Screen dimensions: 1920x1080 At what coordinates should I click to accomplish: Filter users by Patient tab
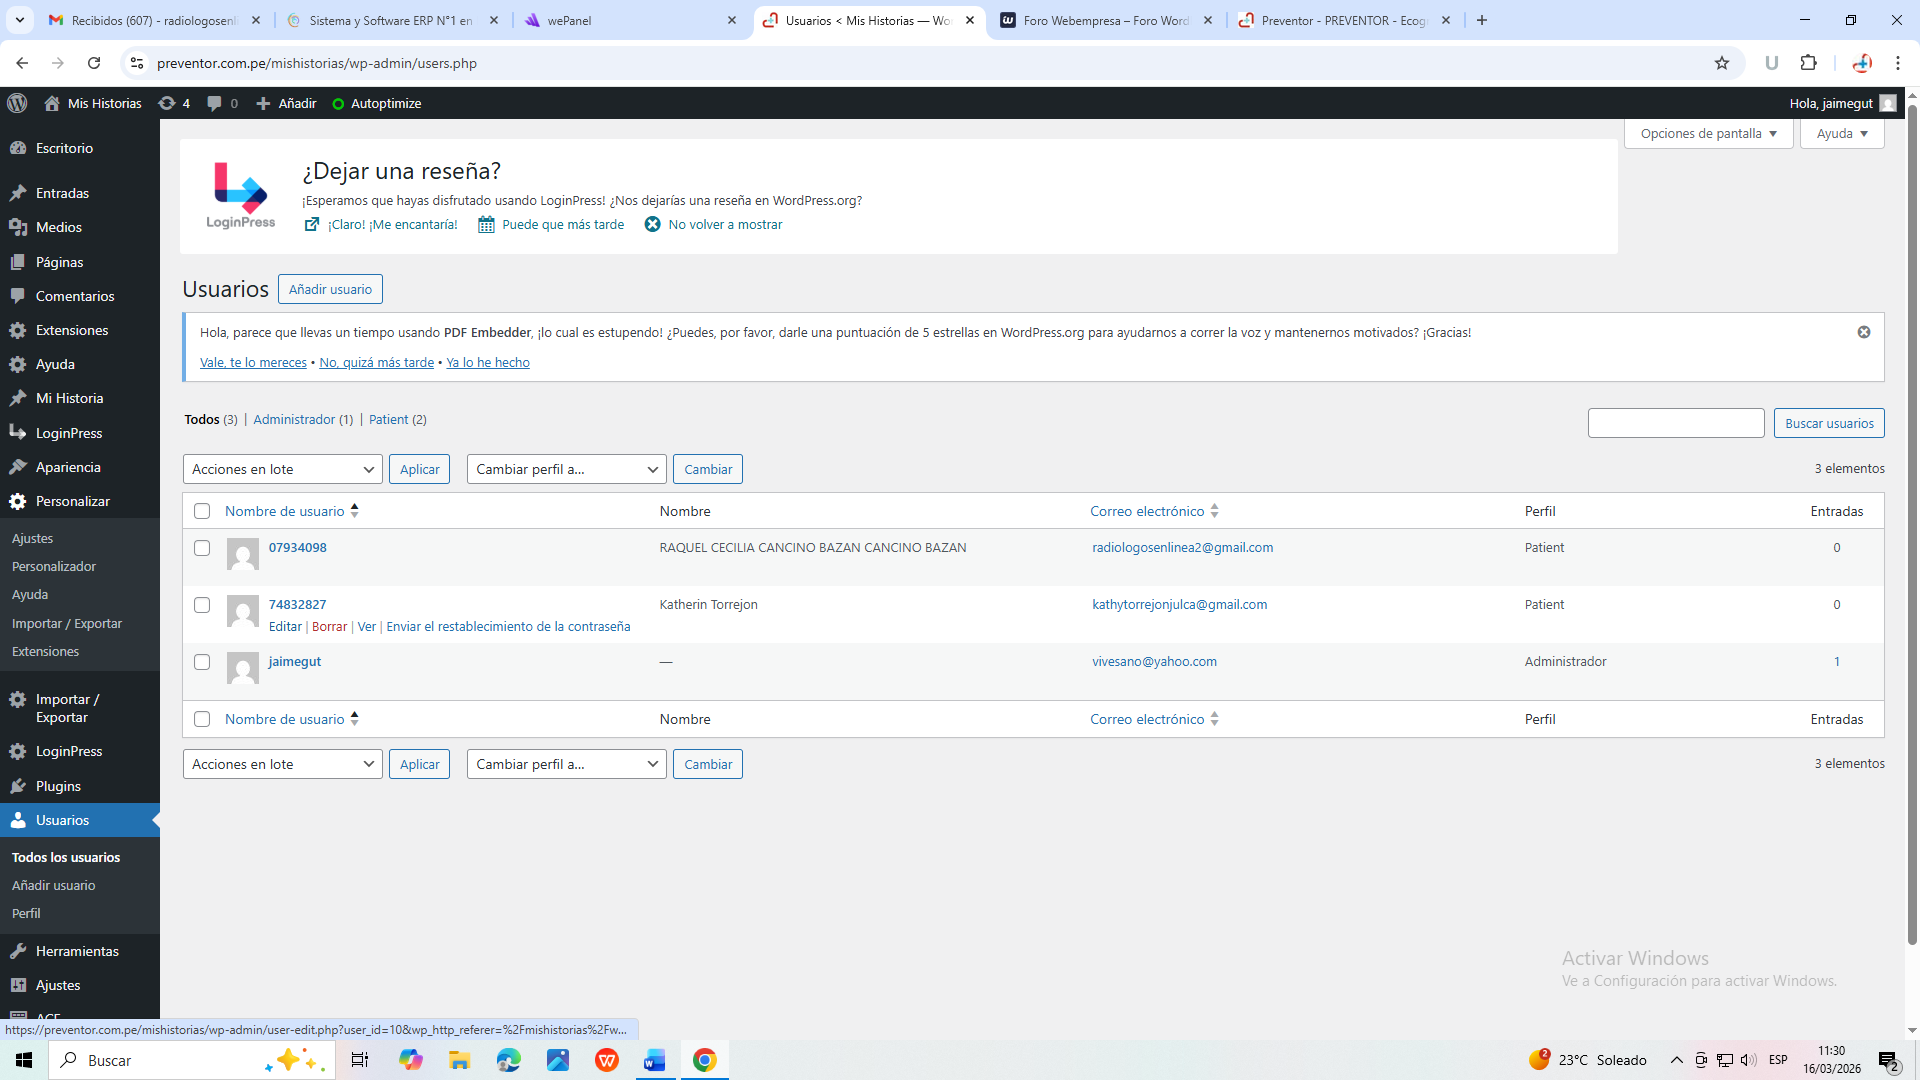pyautogui.click(x=388, y=419)
